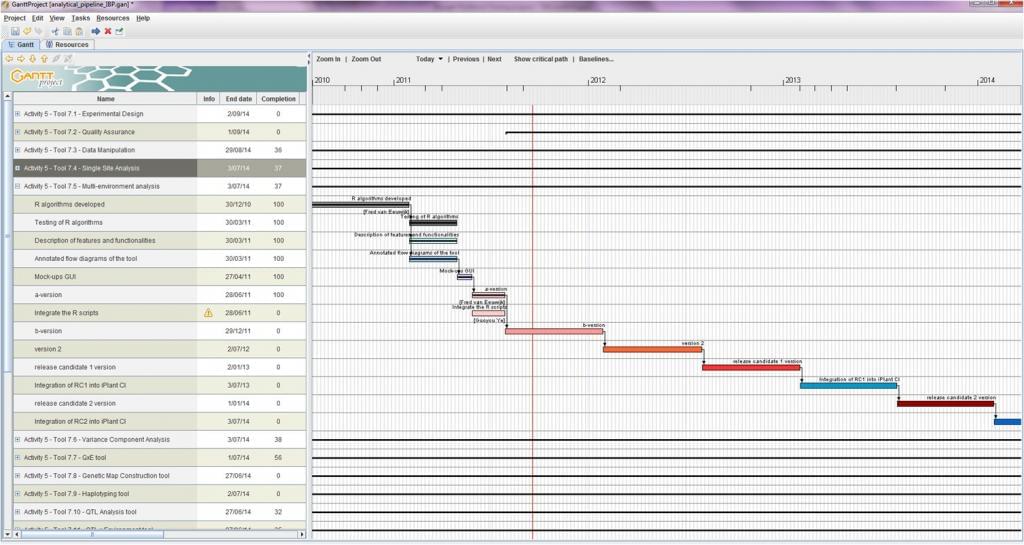The width and height of the screenshot is (1024, 545).
Task: Expand Tool 7.6 - Variance Component Analysis task
Action: pos(18,440)
